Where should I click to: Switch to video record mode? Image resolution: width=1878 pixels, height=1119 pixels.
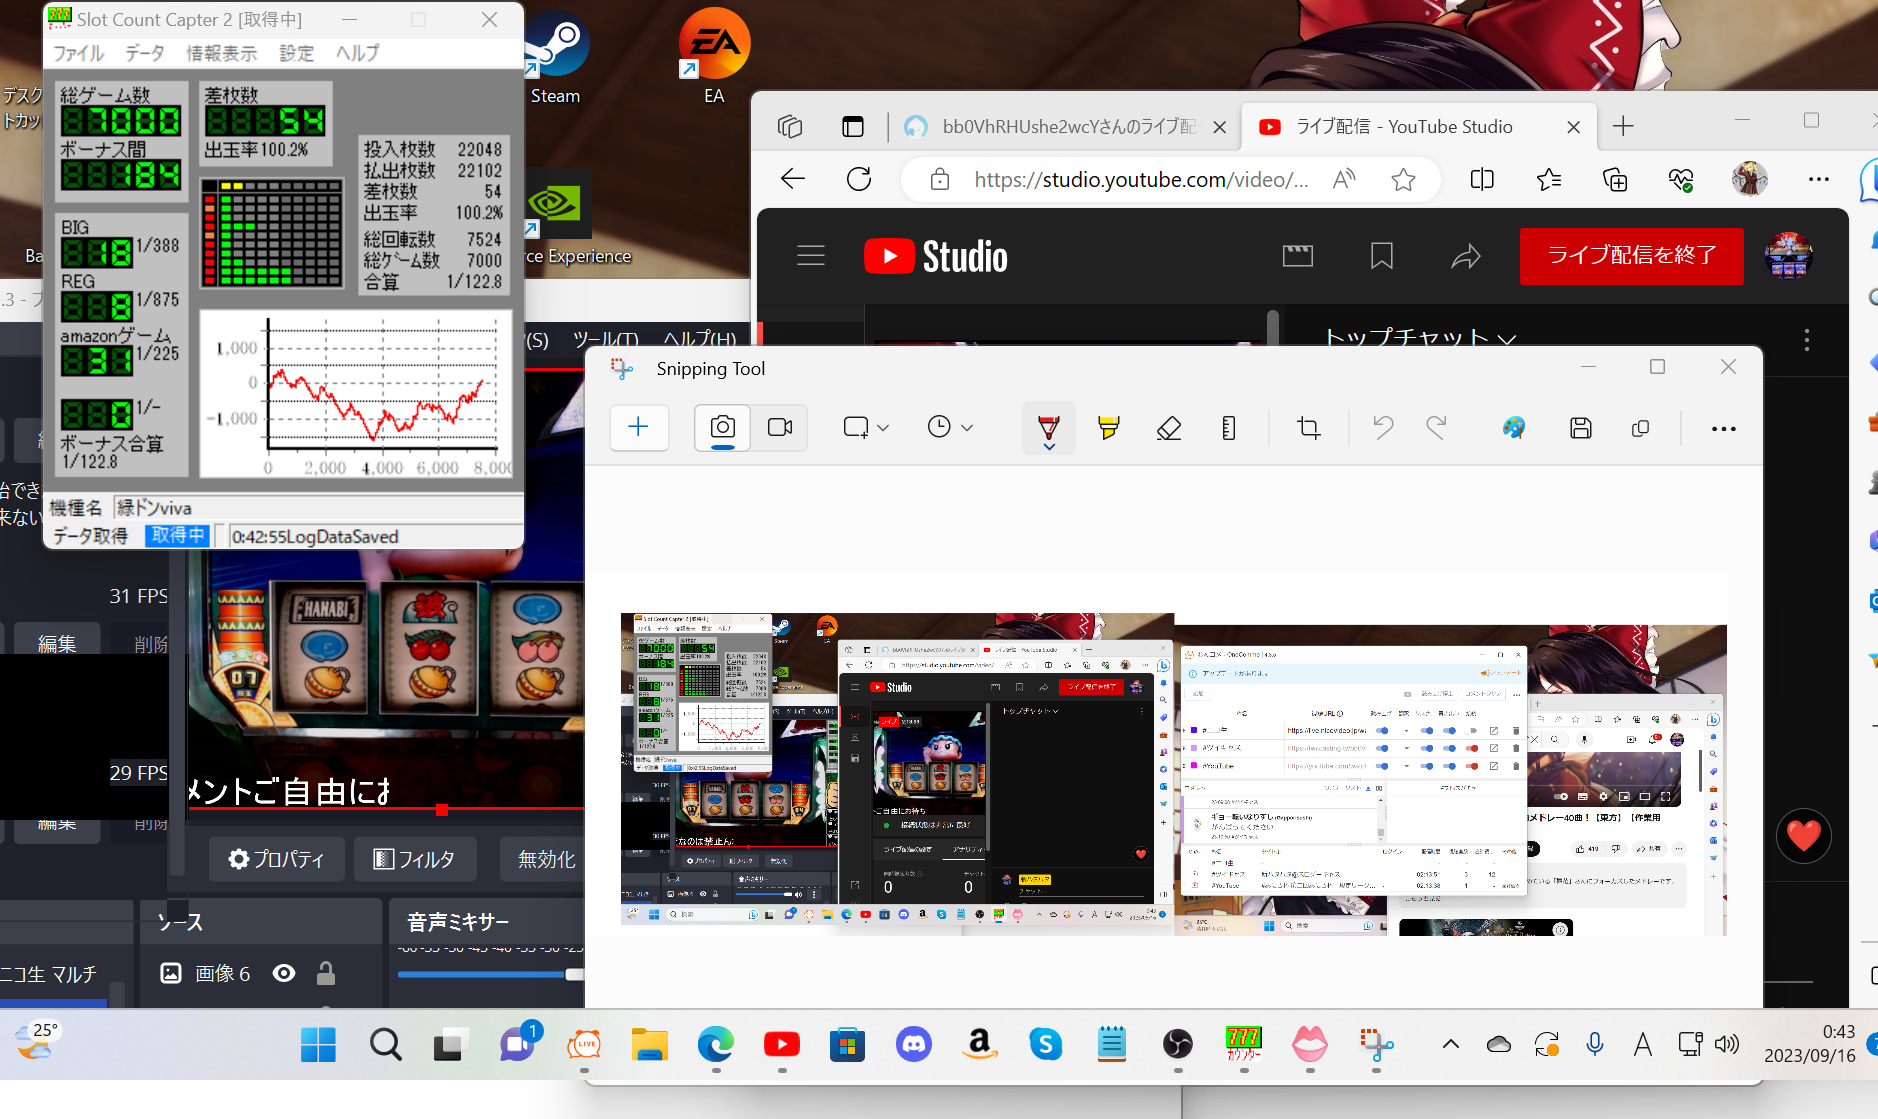(780, 428)
